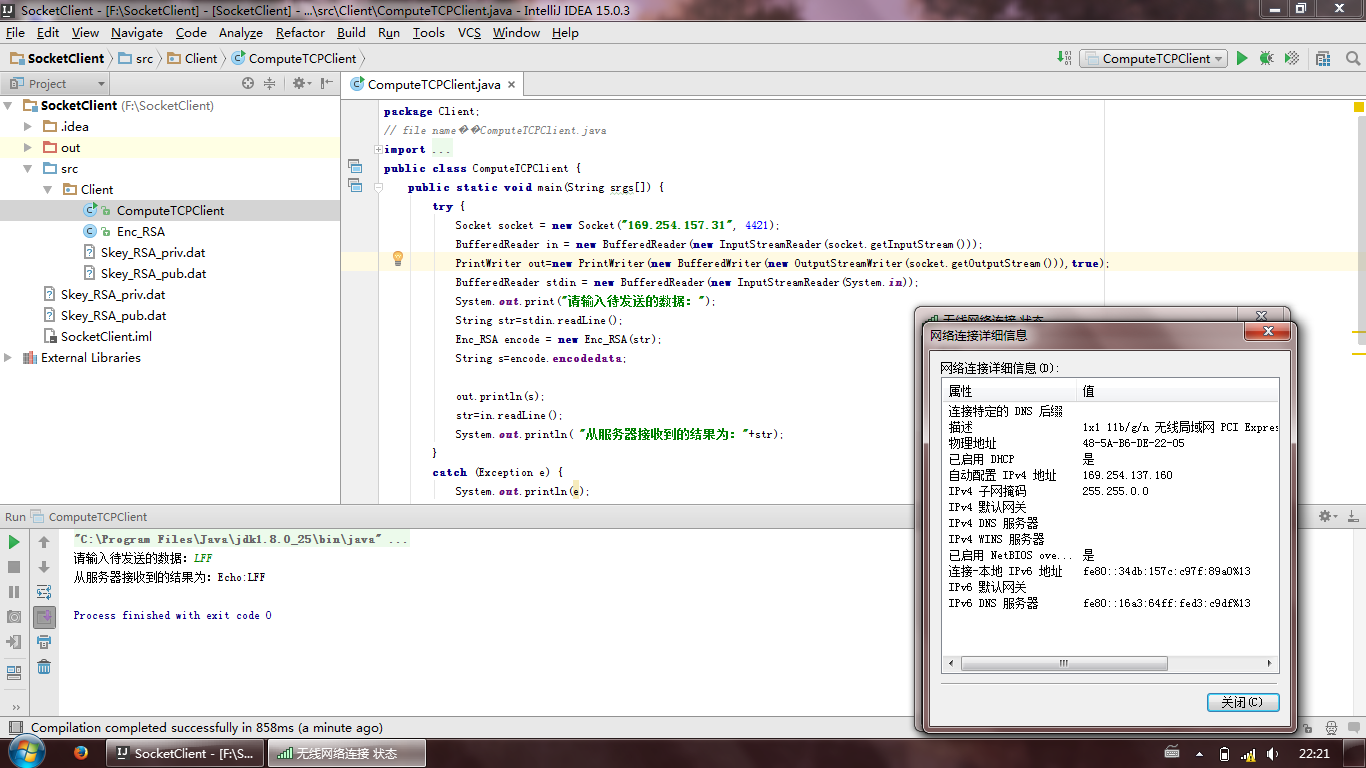
Task: Close the ComputeTCPClient.java editor tab
Action: [511, 85]
